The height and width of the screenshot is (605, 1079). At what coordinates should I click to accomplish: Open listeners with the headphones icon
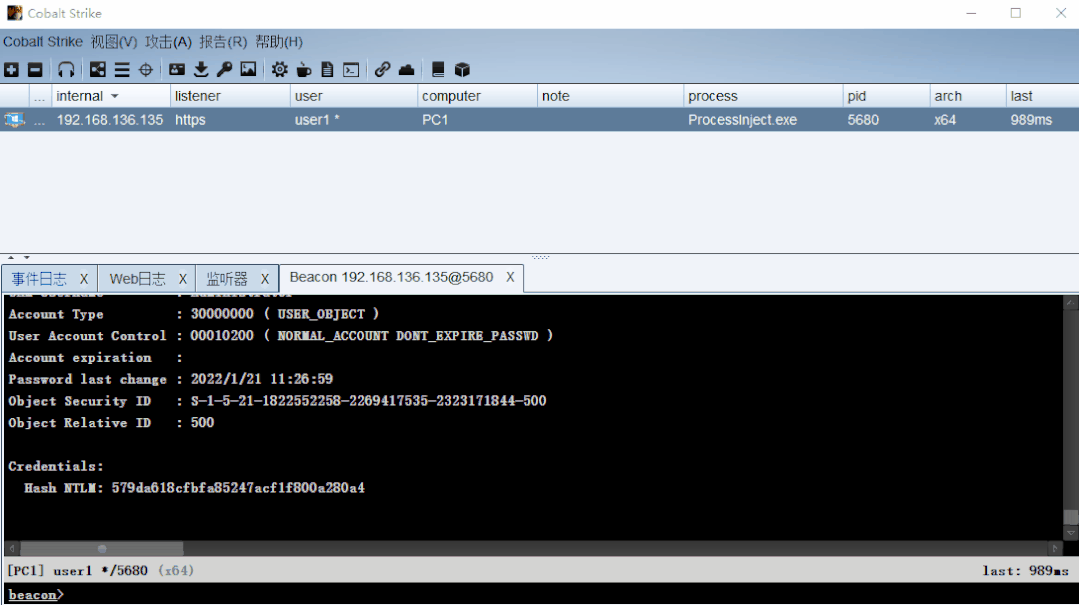66,70
